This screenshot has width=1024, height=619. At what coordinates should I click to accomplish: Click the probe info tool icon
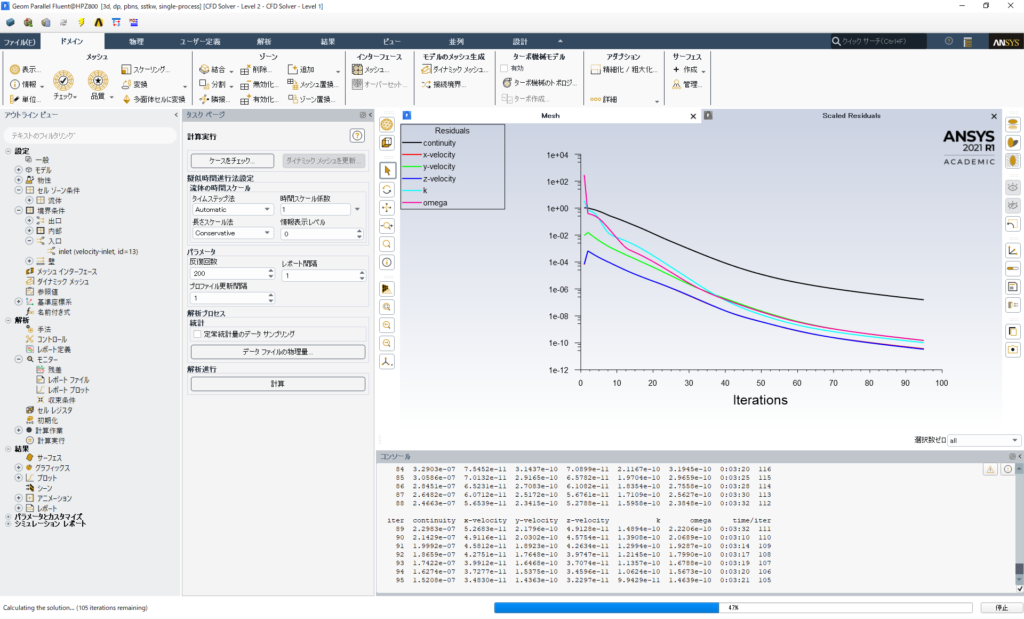click(387, 262)
